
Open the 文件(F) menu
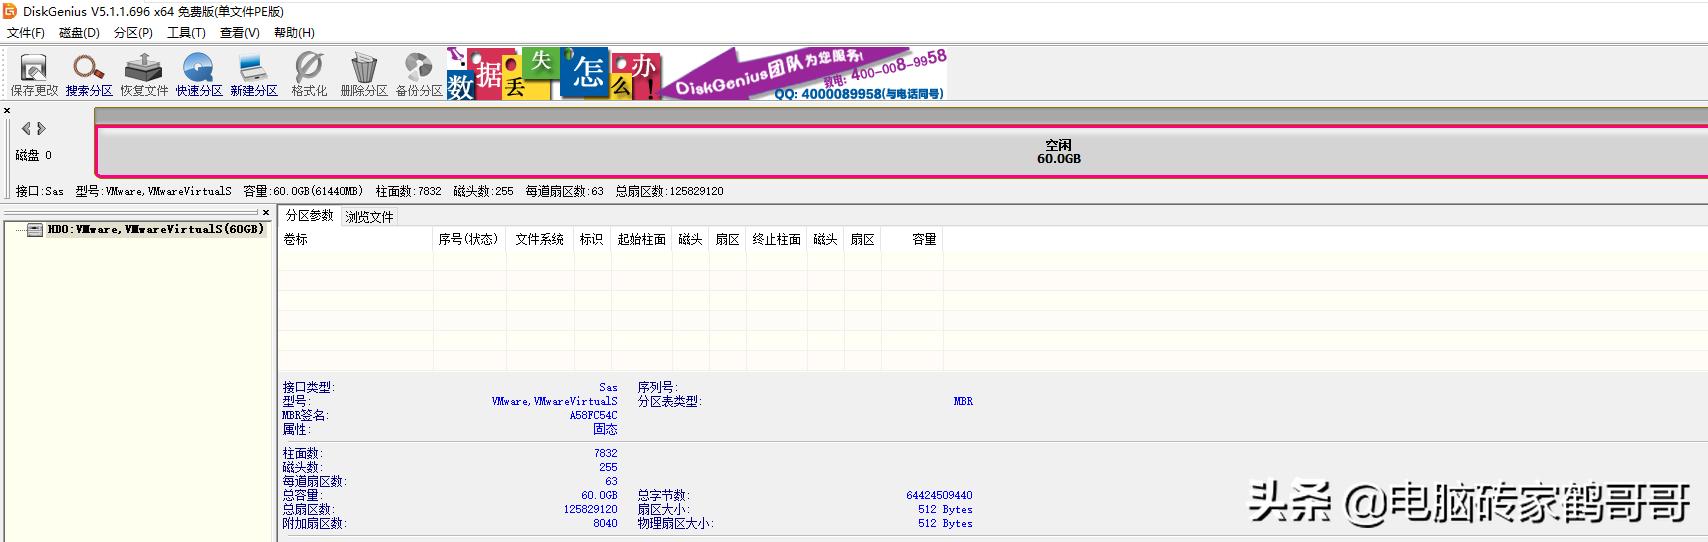point(26,33)
